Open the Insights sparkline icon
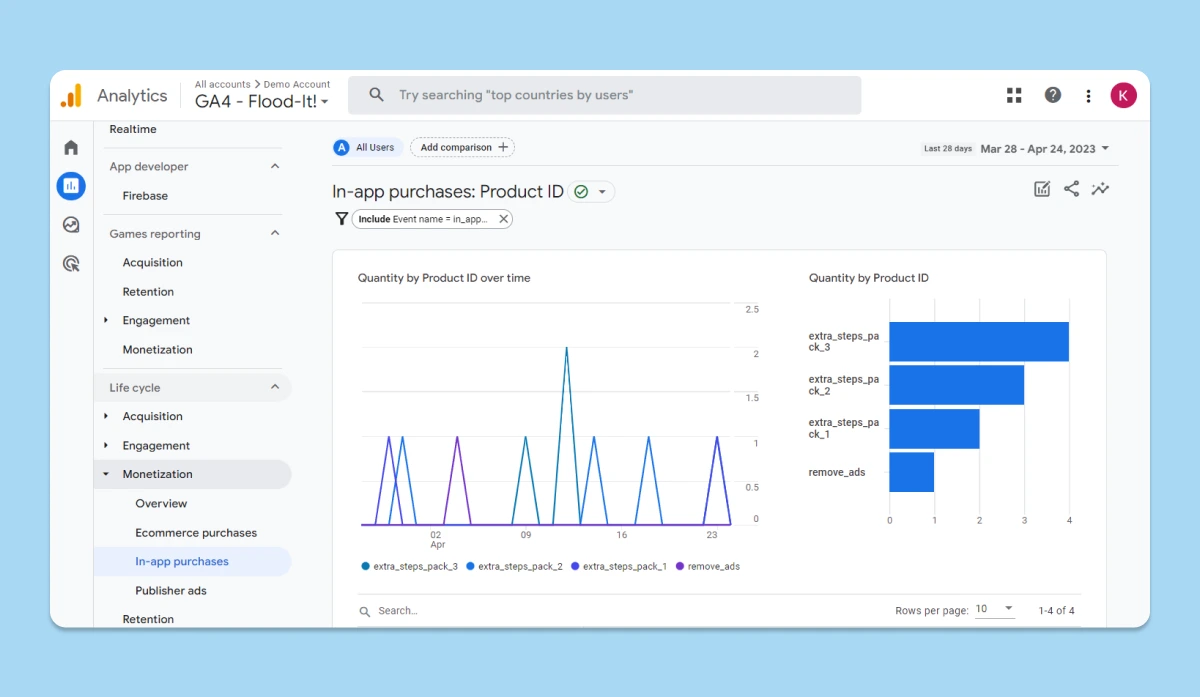The height and width of the screenshot is (697, 1200). 1100,189
